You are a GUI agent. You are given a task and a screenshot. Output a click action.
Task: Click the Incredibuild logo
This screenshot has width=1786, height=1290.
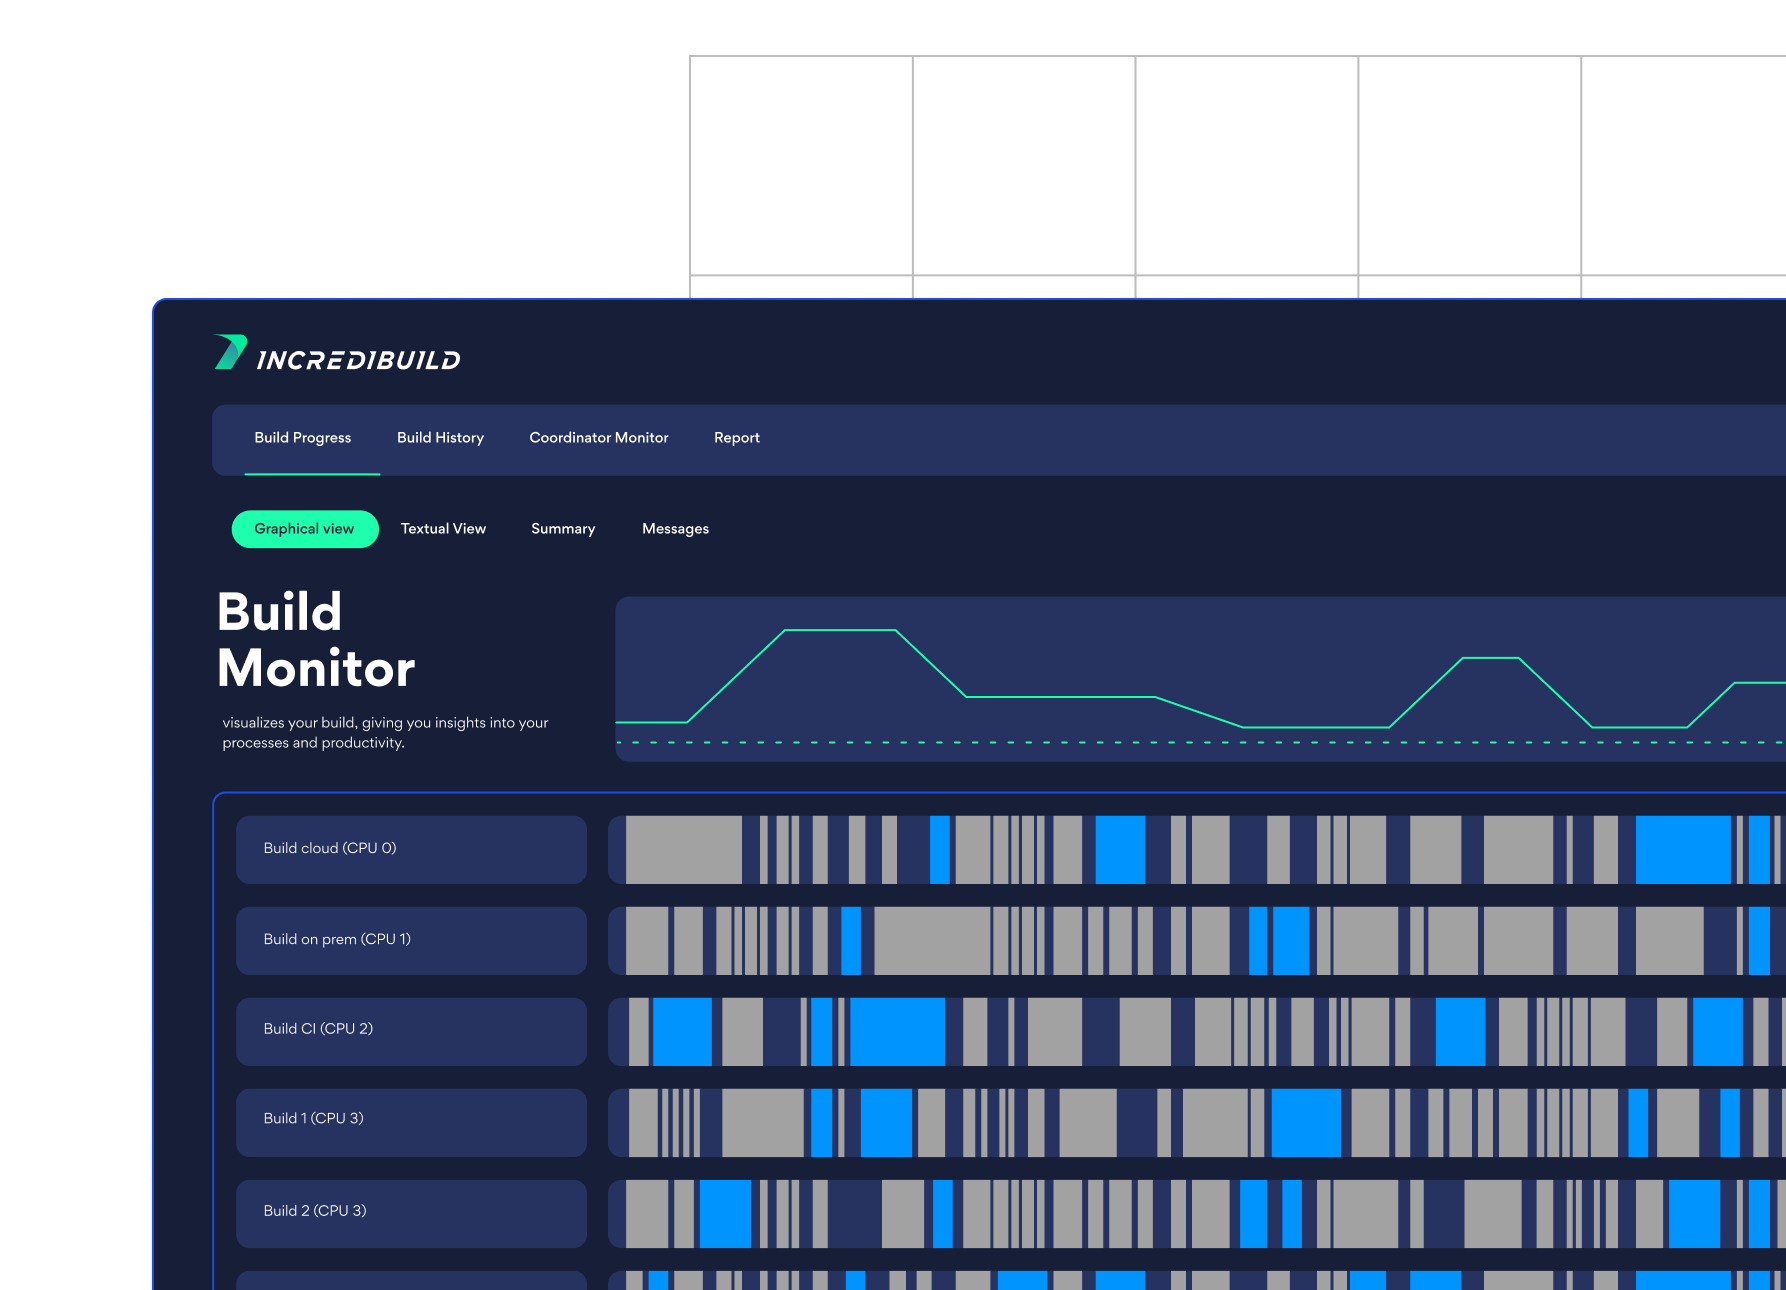pos(337,353)
